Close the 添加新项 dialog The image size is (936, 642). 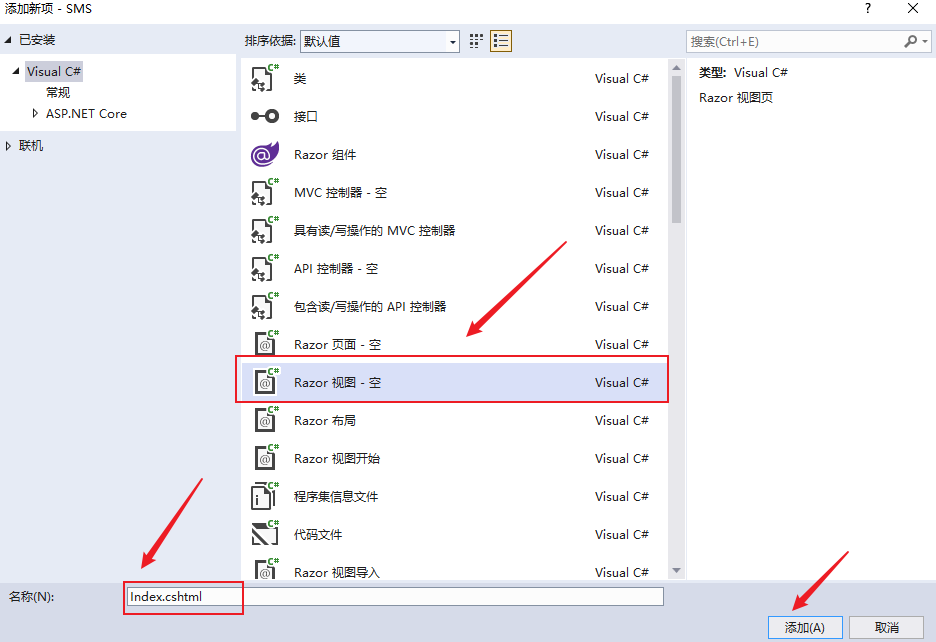[913, 8]
